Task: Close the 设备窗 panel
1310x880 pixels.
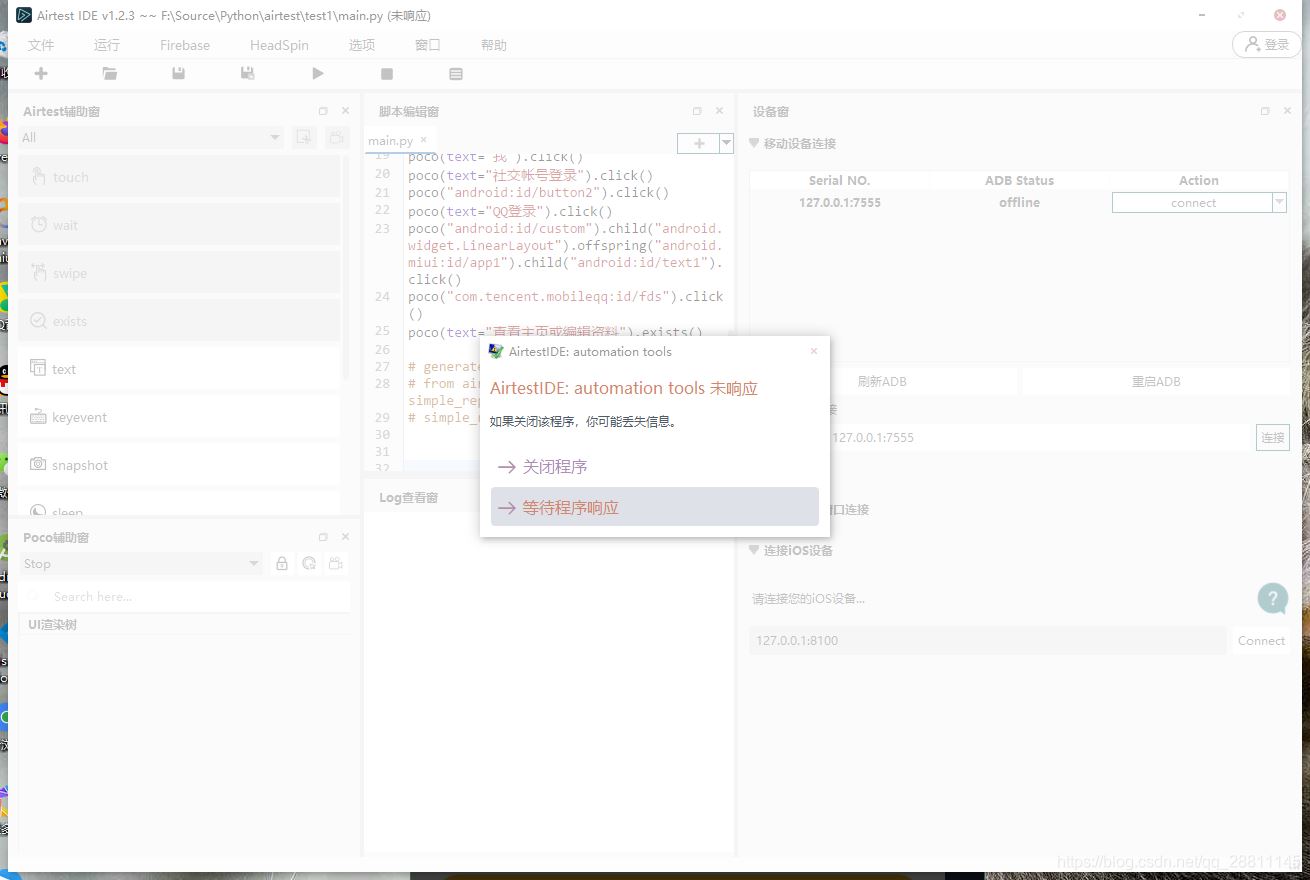Action: pos(1288,111)
